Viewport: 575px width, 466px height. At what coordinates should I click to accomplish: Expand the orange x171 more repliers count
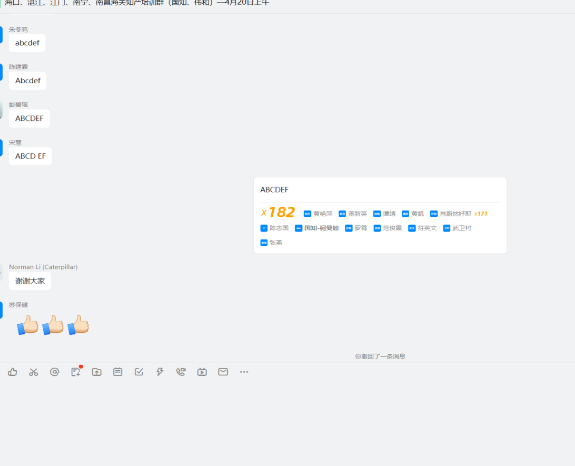click(481, 214)
